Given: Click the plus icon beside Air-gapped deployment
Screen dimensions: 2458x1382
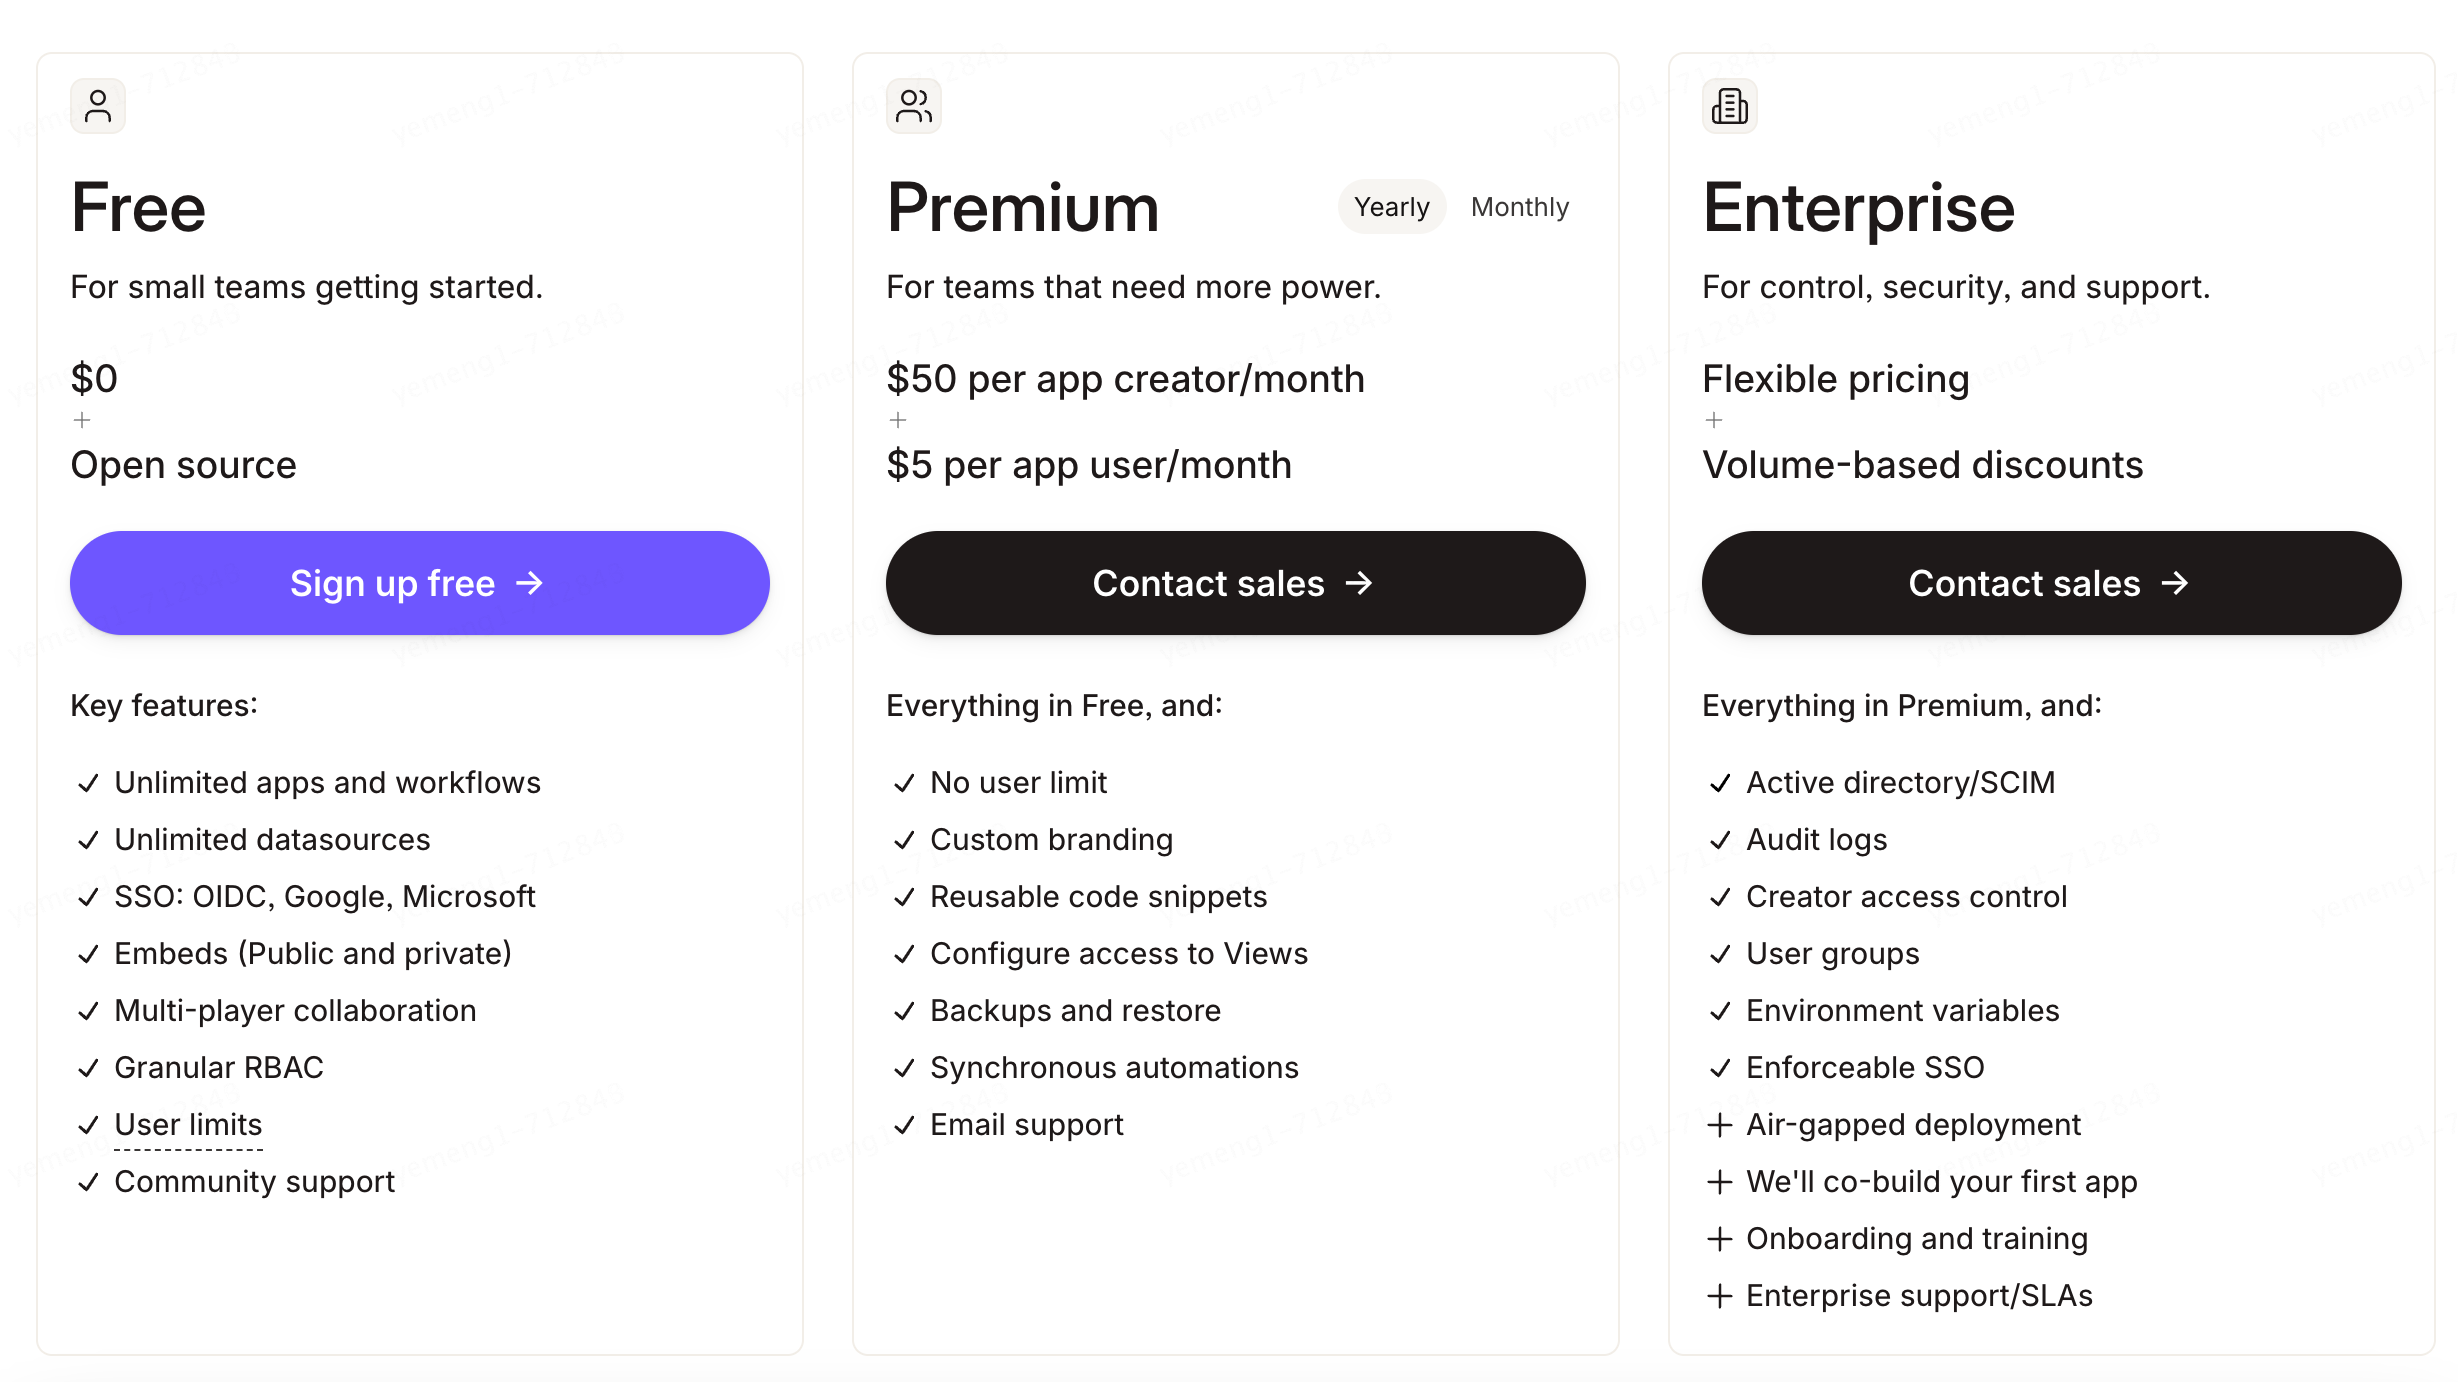Looking at the screenshot, I should pos(1719,1125).
